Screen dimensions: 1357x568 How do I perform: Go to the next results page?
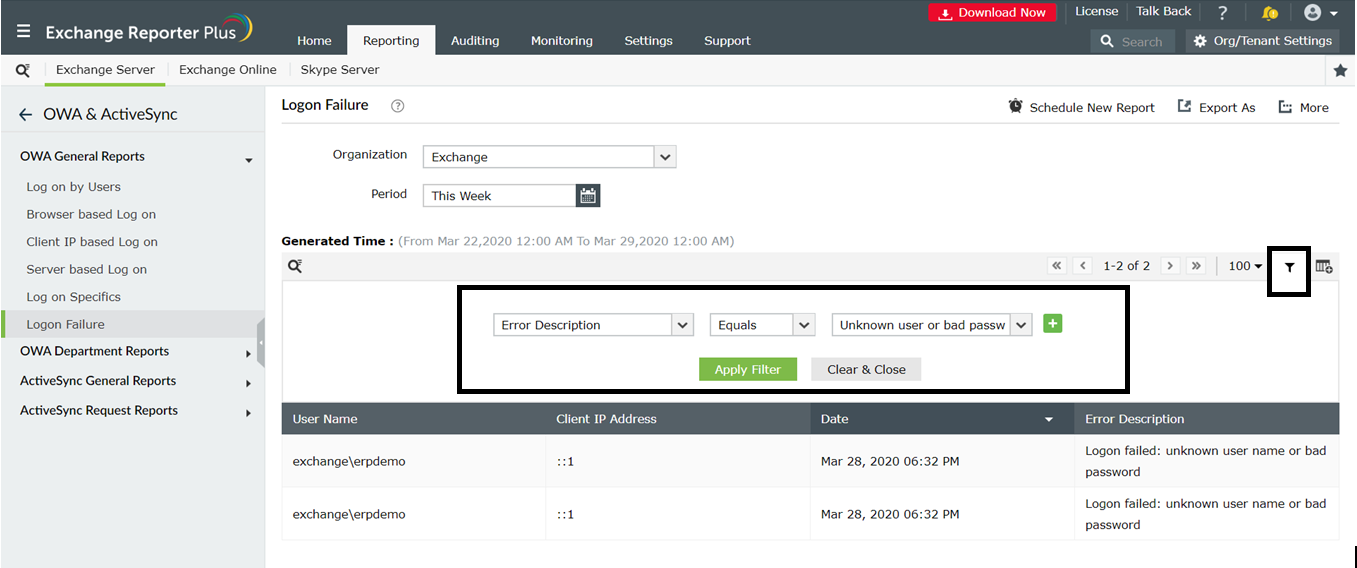pyautogui.click(x=1170, y=266)
